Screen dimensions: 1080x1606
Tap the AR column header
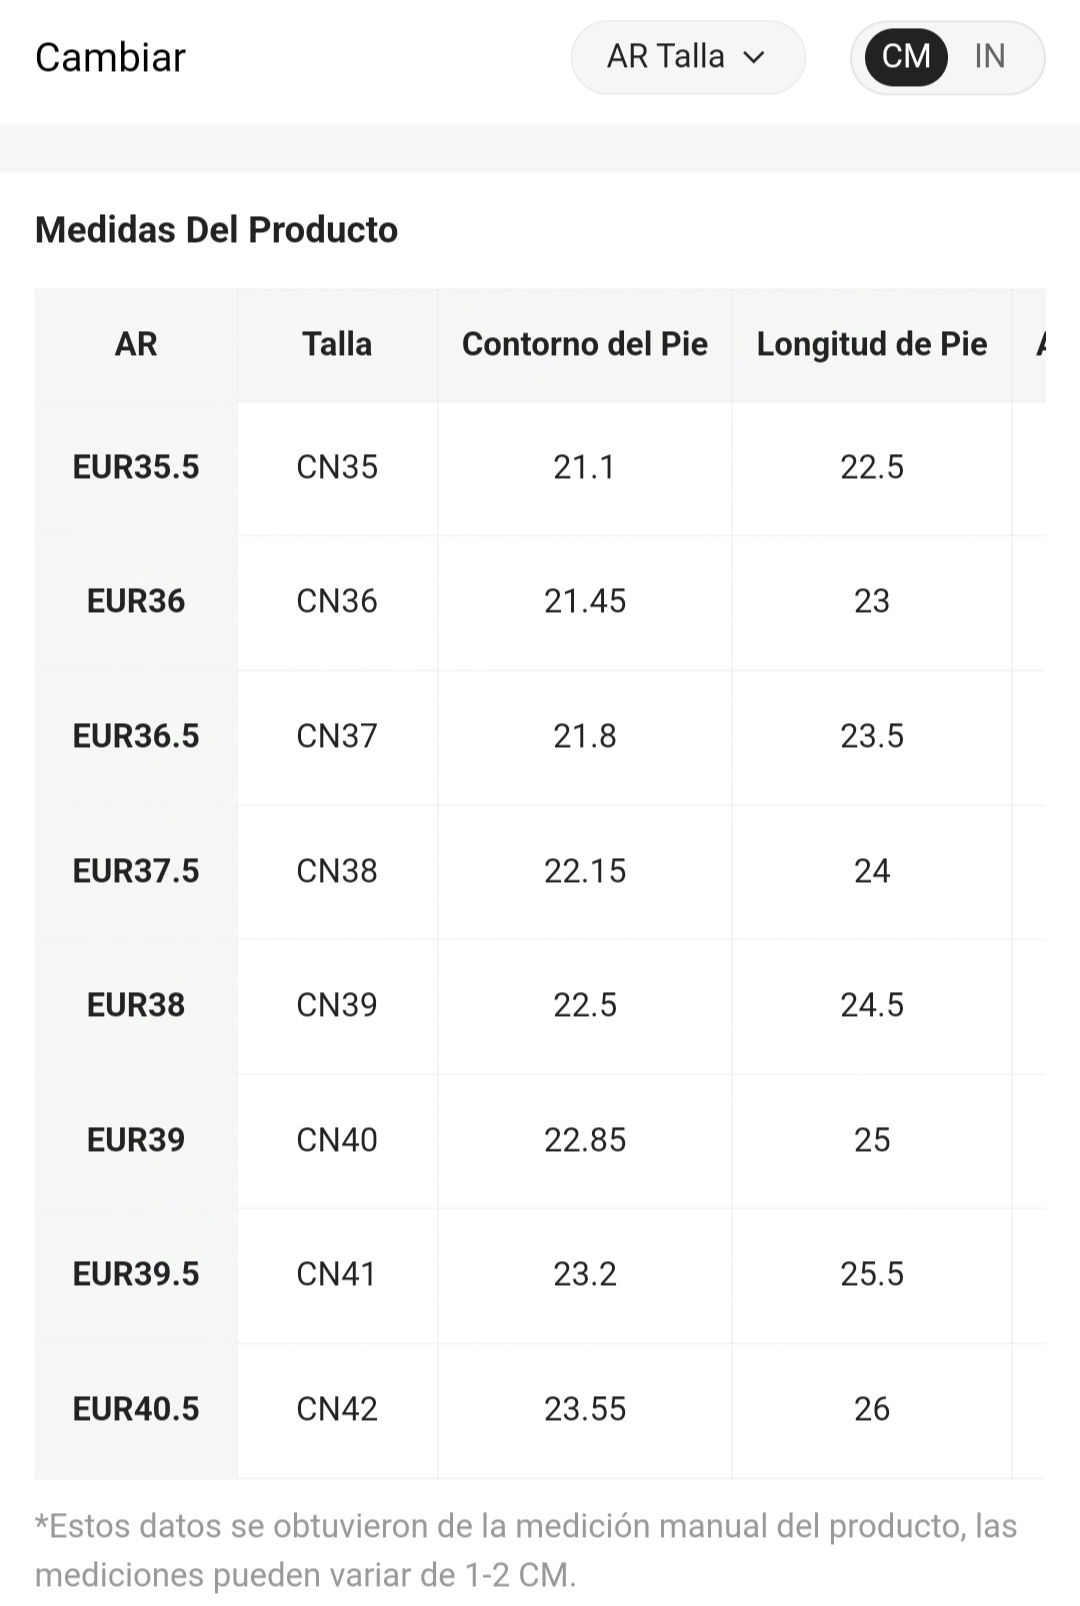coord(136,345)
